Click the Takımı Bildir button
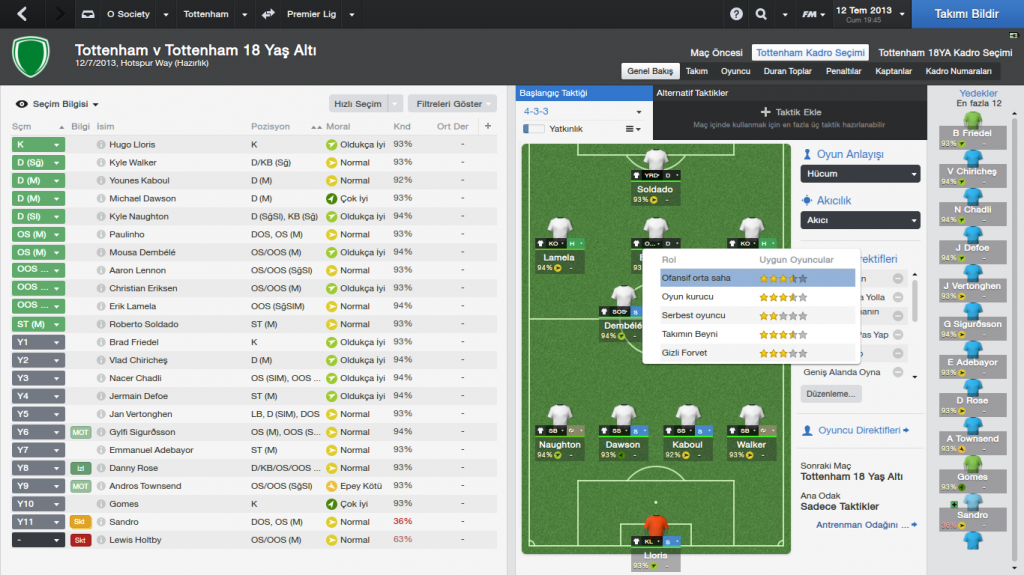Viewport: 1024px width, 575px height. [967, 14]
